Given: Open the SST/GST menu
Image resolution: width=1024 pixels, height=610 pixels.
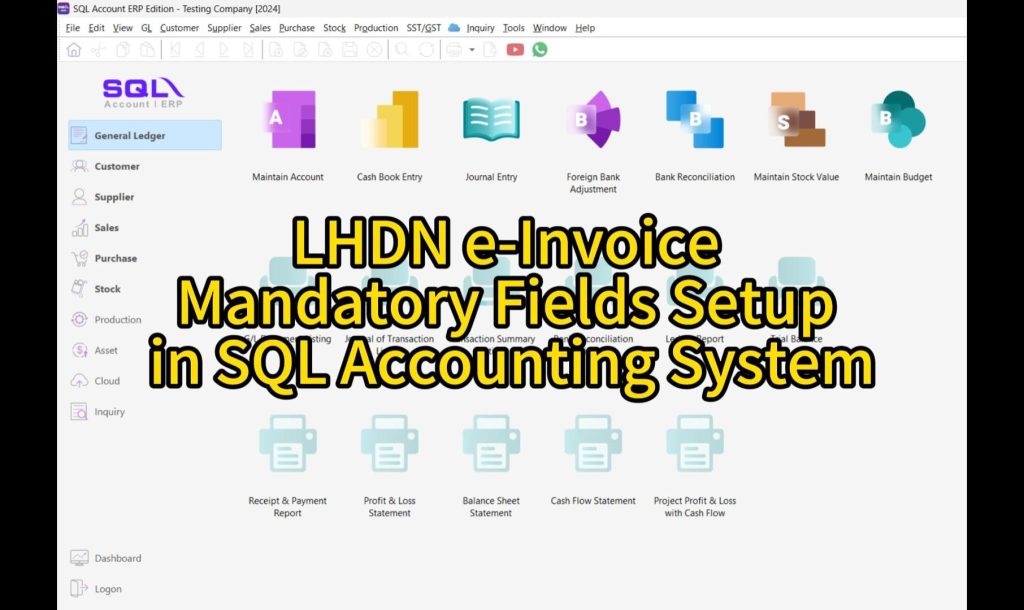Looking at the screenshot, I should coord(424,28).
